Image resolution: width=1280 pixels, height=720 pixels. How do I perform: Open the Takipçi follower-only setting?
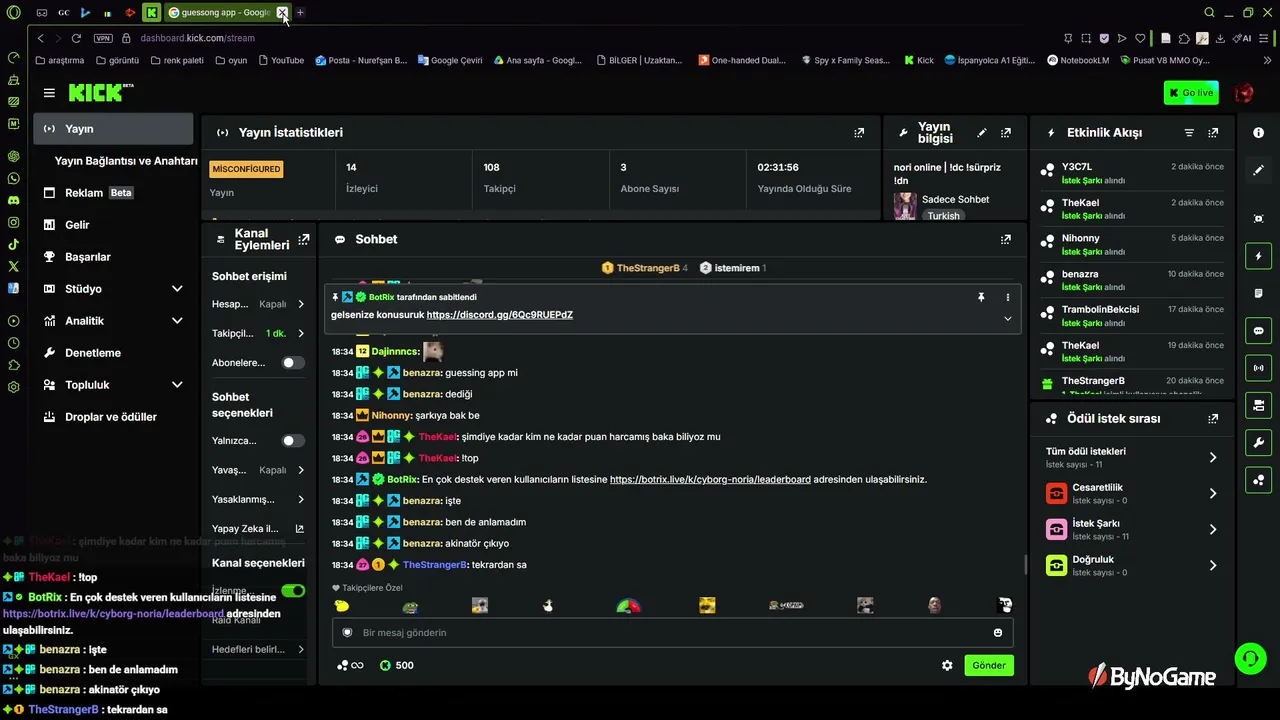pyautogui.click(x=258, y=333)
